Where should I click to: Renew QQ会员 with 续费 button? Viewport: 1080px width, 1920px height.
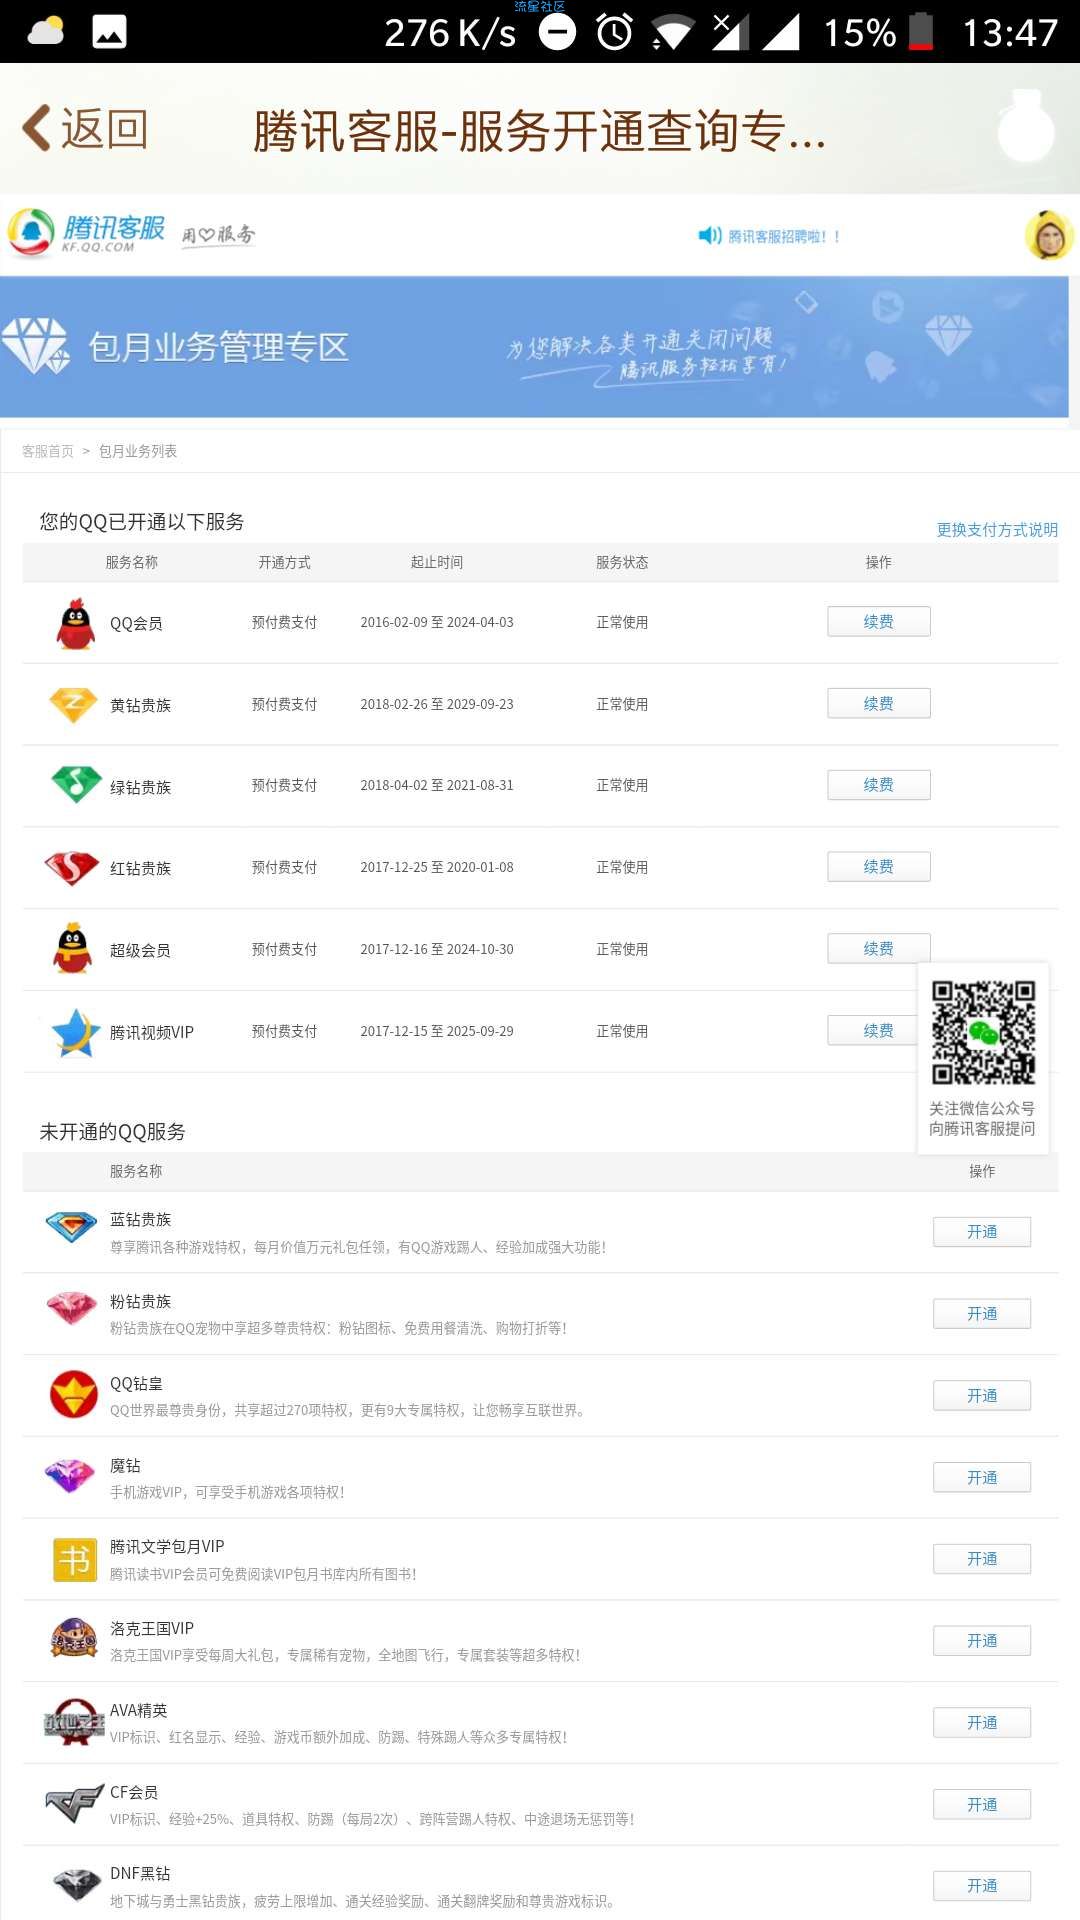[x=879, y=621]
